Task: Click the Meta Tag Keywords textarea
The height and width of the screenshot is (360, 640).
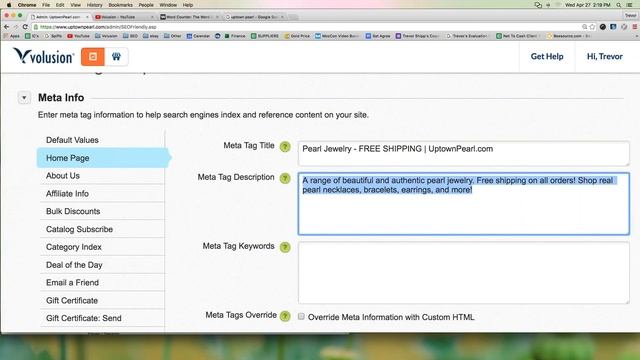Action: [464, 273]
